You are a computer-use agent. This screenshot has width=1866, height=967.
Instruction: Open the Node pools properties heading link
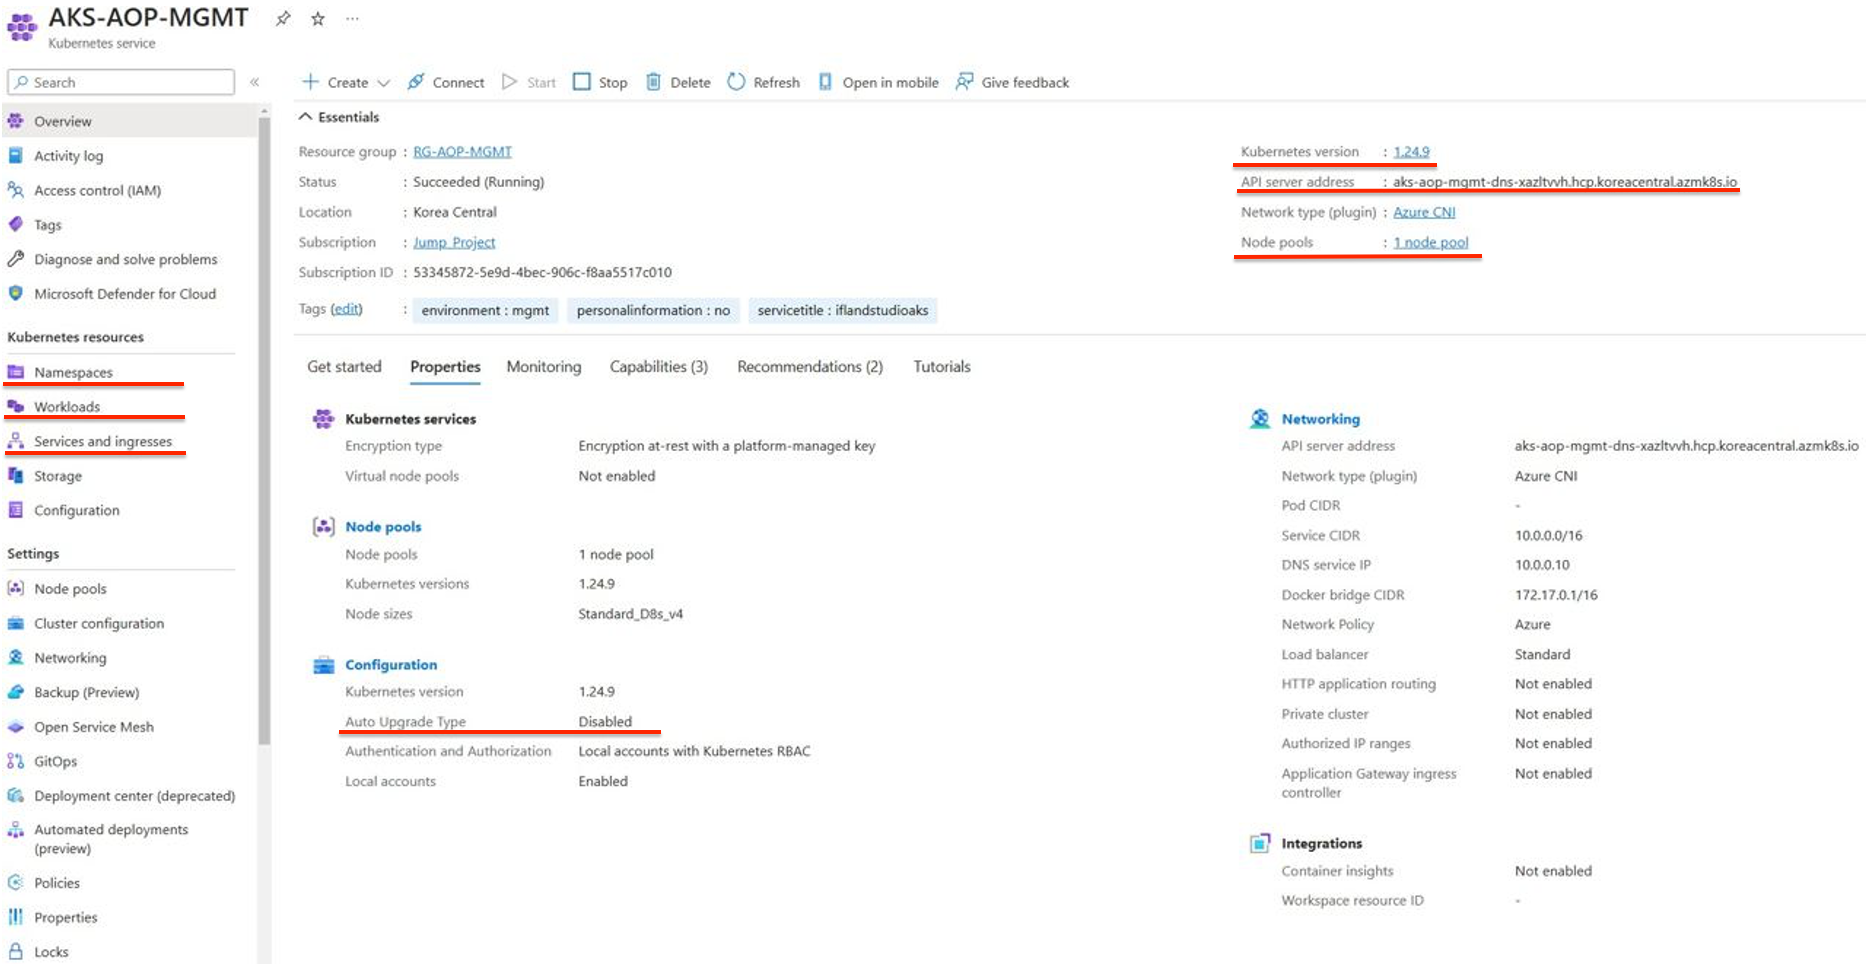383,527
